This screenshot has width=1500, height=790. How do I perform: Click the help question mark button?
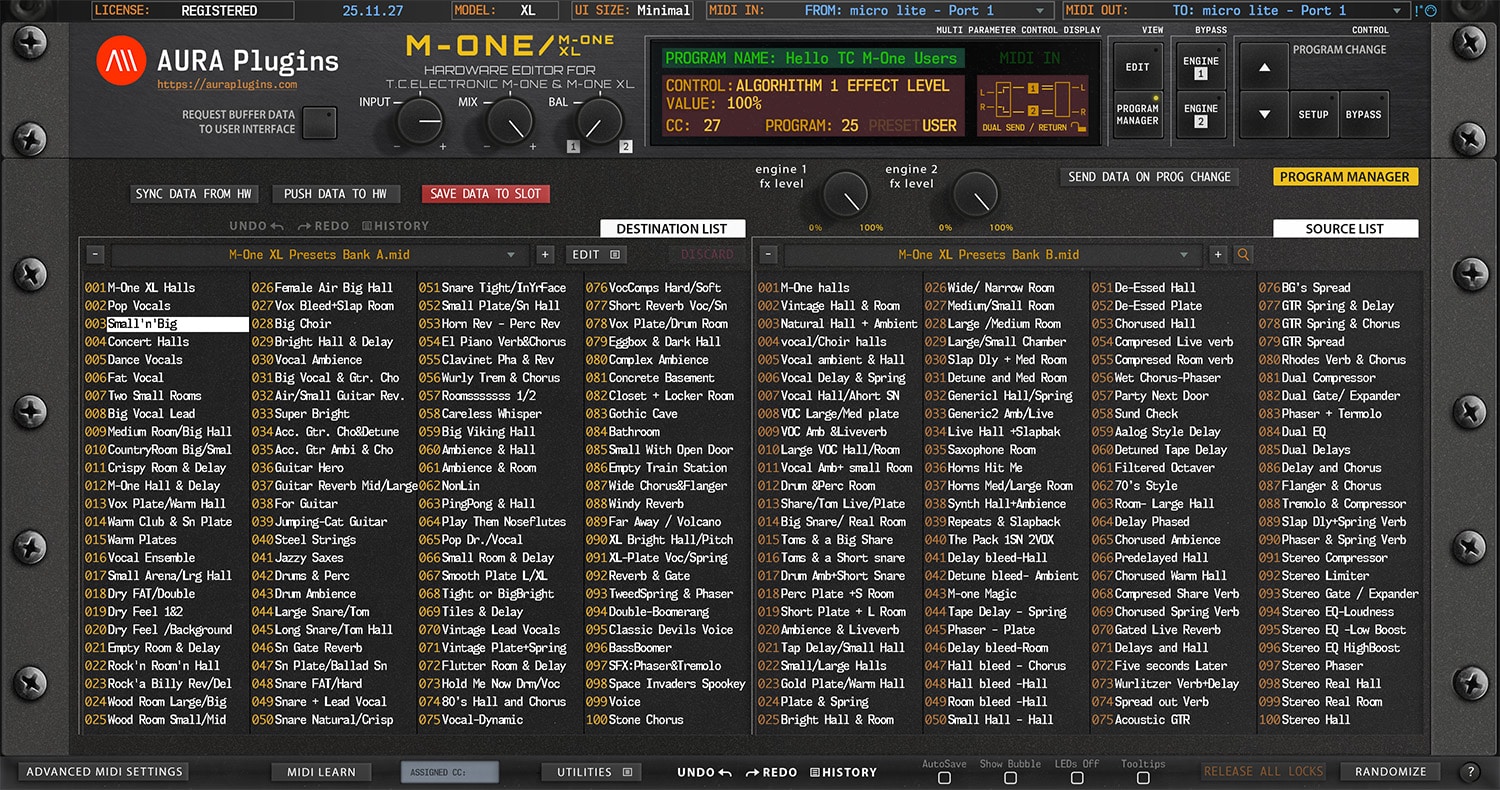coord(1469,772)
